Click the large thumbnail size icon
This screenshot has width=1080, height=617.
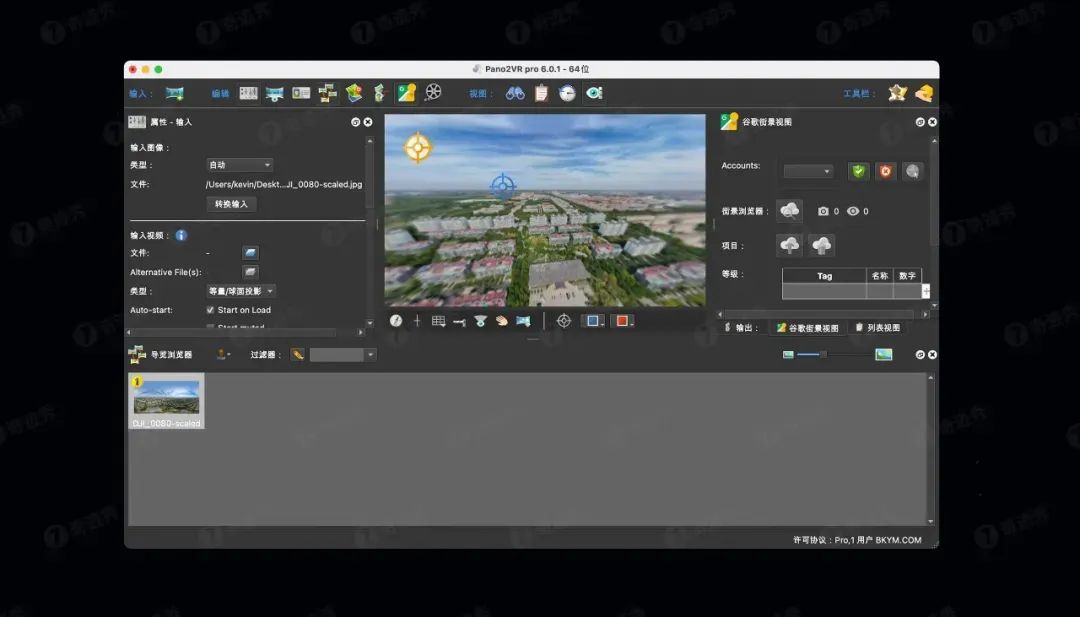(x=884, y=355)
